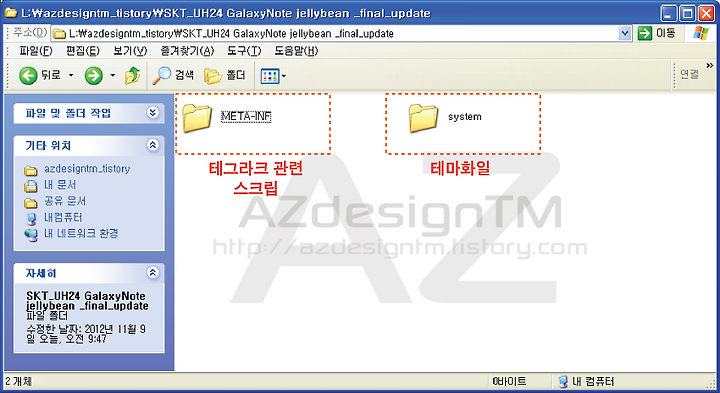
Task: Go back with the 뒤로 button
Action: 39,75
